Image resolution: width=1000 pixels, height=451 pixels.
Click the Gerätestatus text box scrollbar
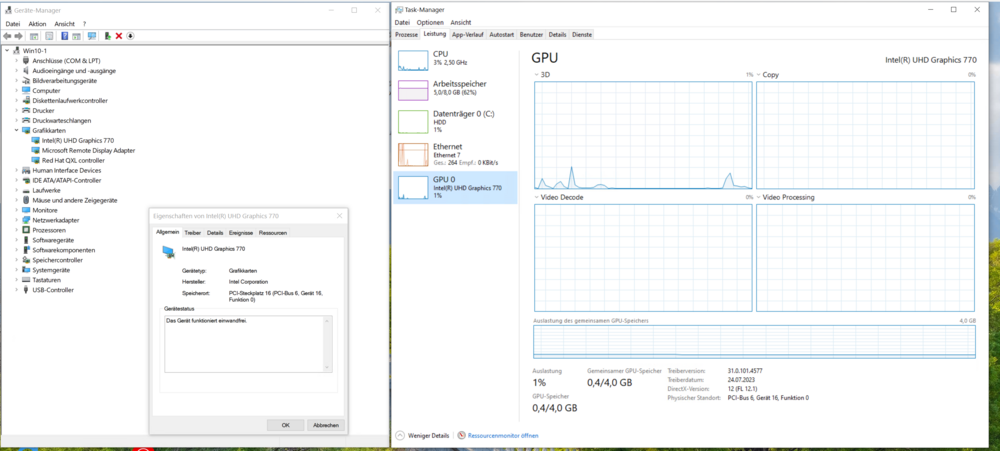click(x=328, y=343)
